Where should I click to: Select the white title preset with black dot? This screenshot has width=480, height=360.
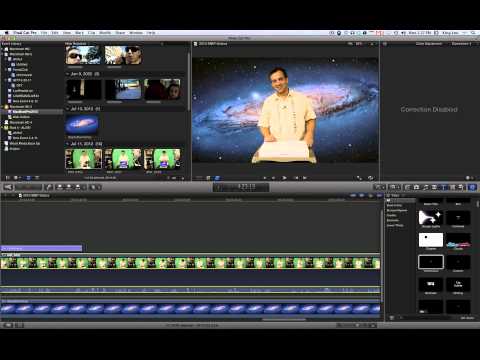[x=431, y=240]
